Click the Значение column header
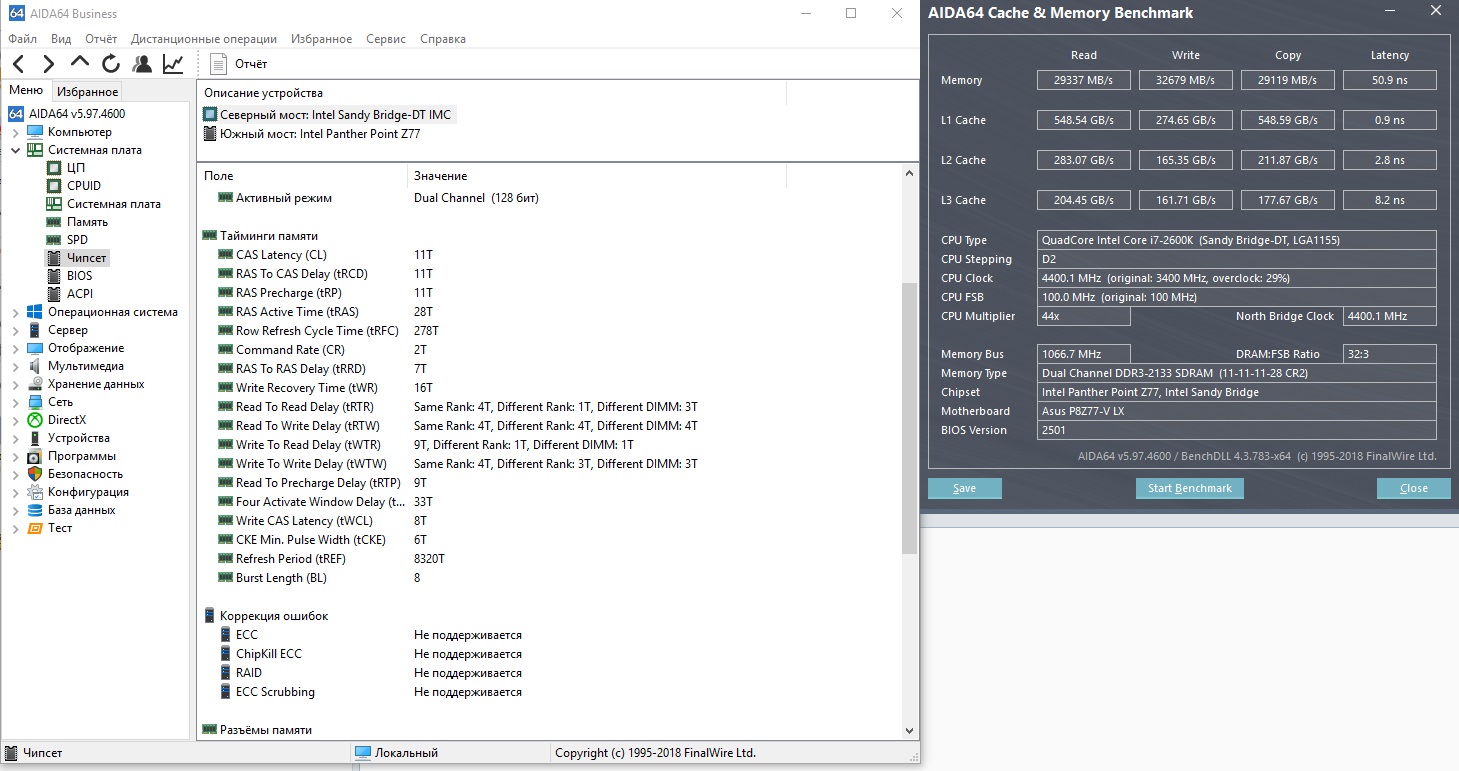The image size is (1459, 771). pyautogui.click(x=597, y=176)
